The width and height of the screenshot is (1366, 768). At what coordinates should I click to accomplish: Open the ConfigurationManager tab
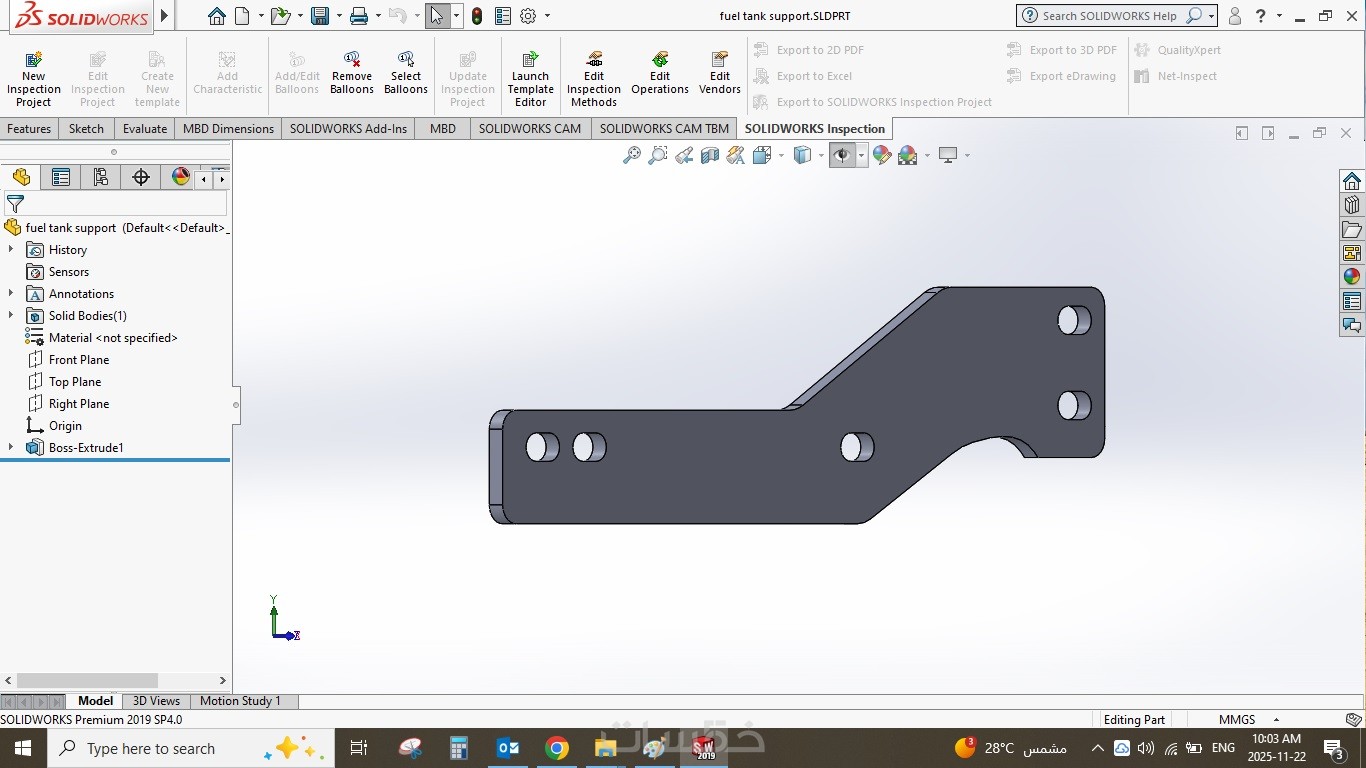101,177
